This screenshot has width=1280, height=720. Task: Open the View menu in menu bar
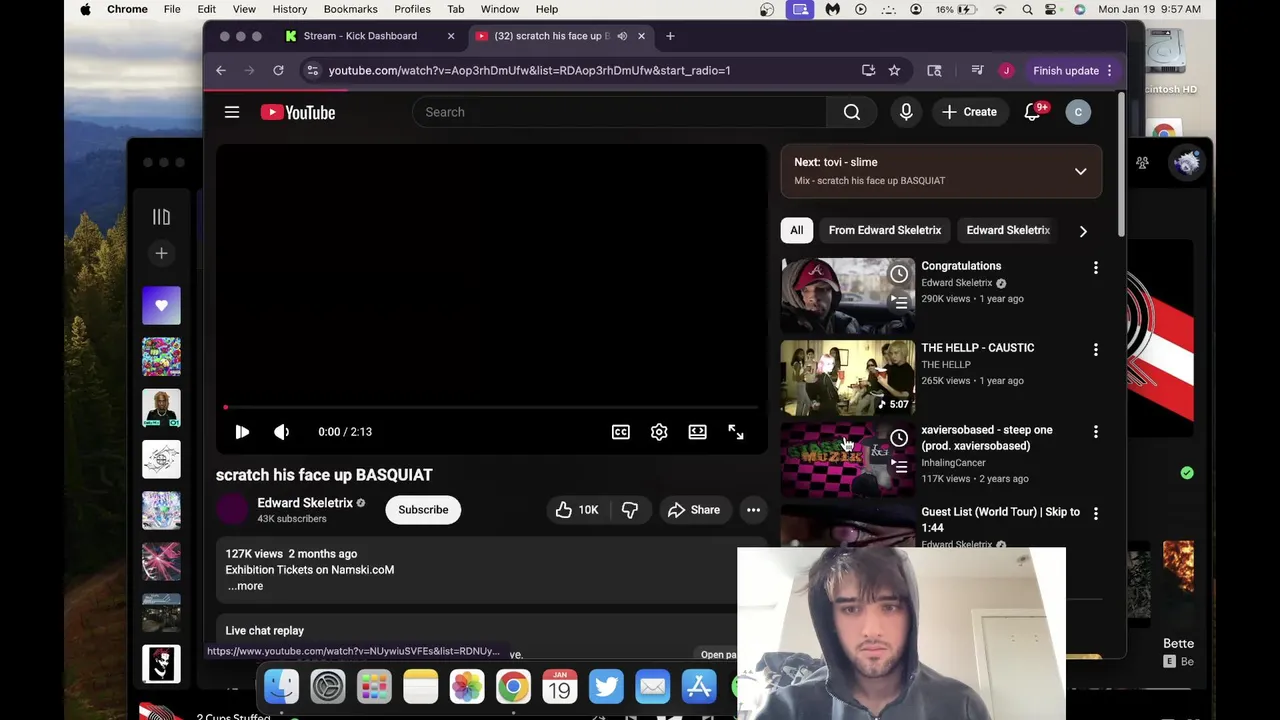[x=244, y=9]
